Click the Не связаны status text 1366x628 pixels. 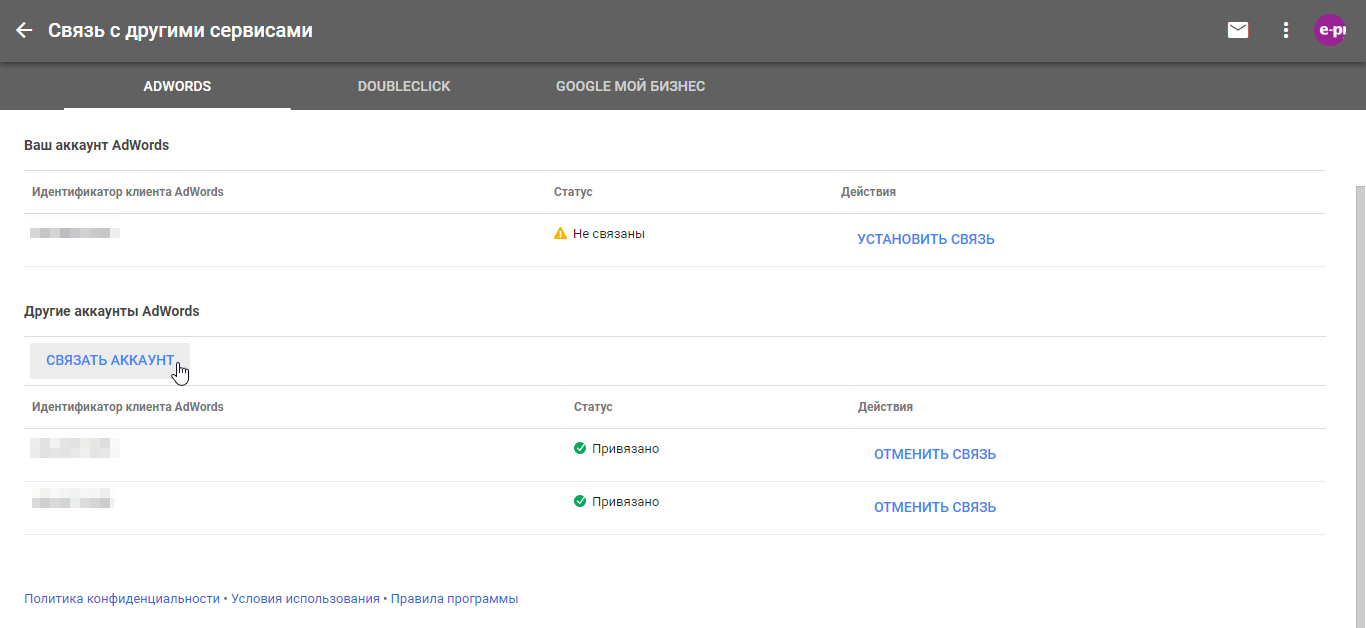pyautogui.click(x=608, y=234)
